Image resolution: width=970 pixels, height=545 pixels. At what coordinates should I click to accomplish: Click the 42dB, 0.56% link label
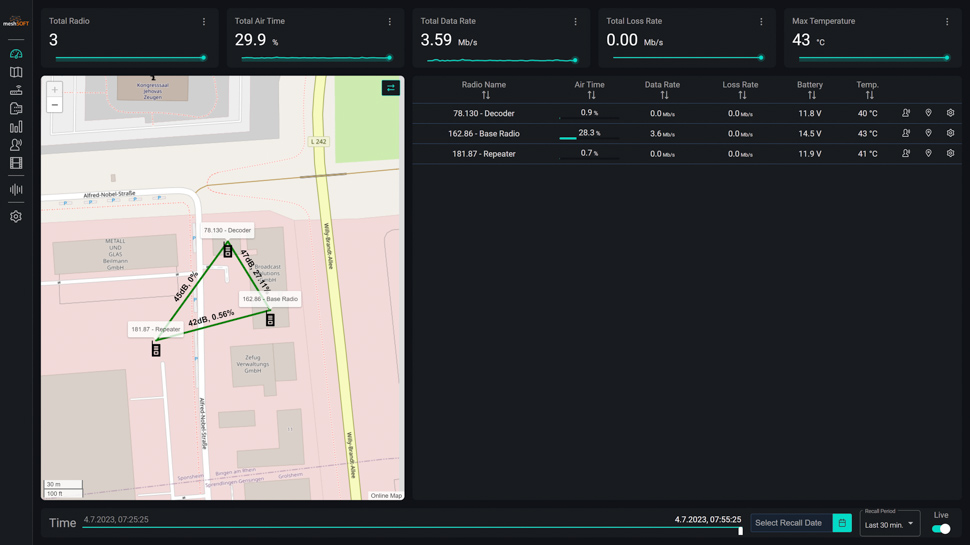tap(211, 318)
